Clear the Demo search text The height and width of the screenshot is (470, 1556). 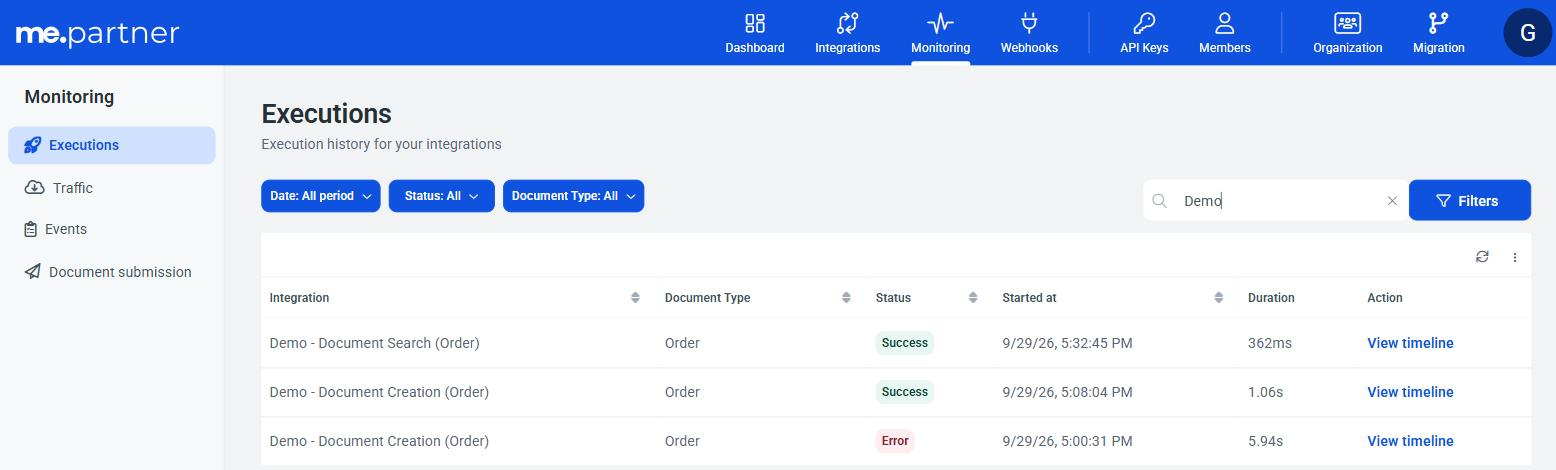pyautogui.click(x=1392, y=201)
